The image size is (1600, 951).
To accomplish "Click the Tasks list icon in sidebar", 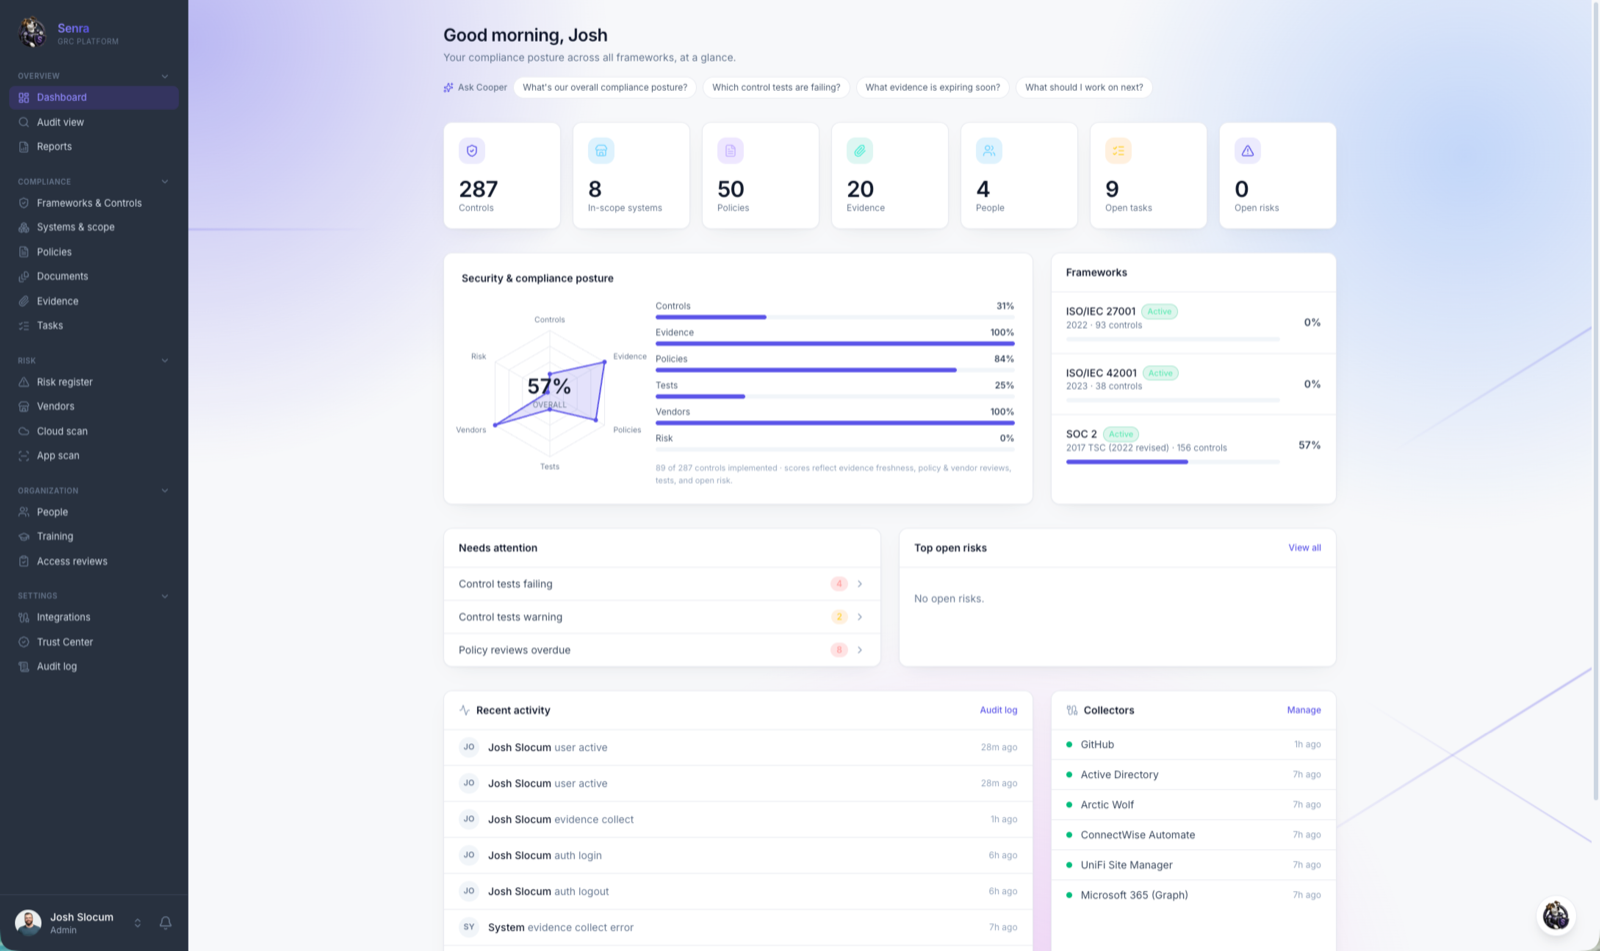I will [x=24, y=325].
